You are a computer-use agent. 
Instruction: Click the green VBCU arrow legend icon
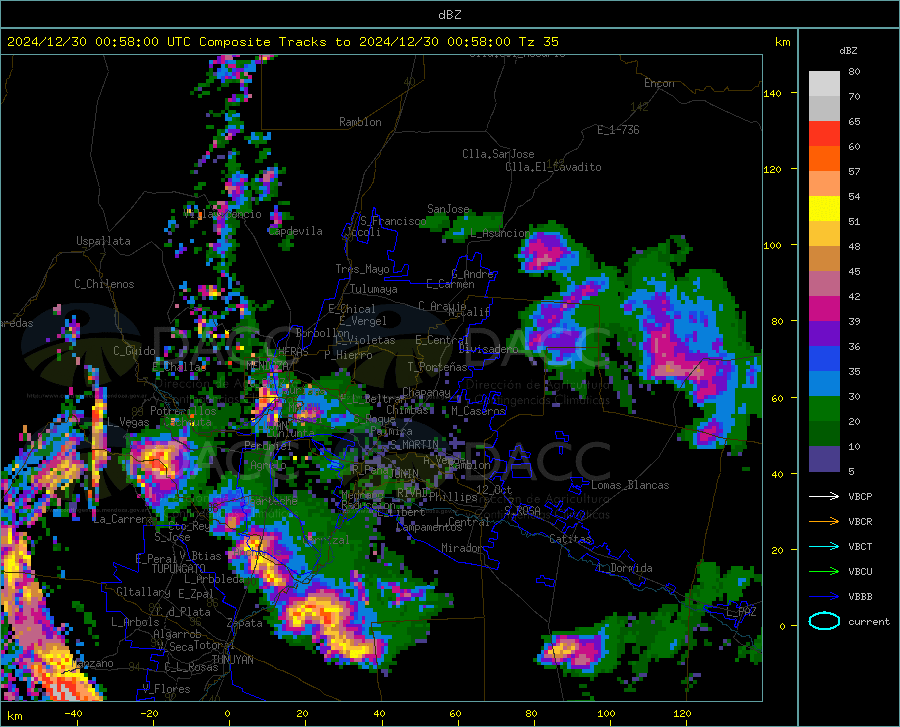click(824, 572)
